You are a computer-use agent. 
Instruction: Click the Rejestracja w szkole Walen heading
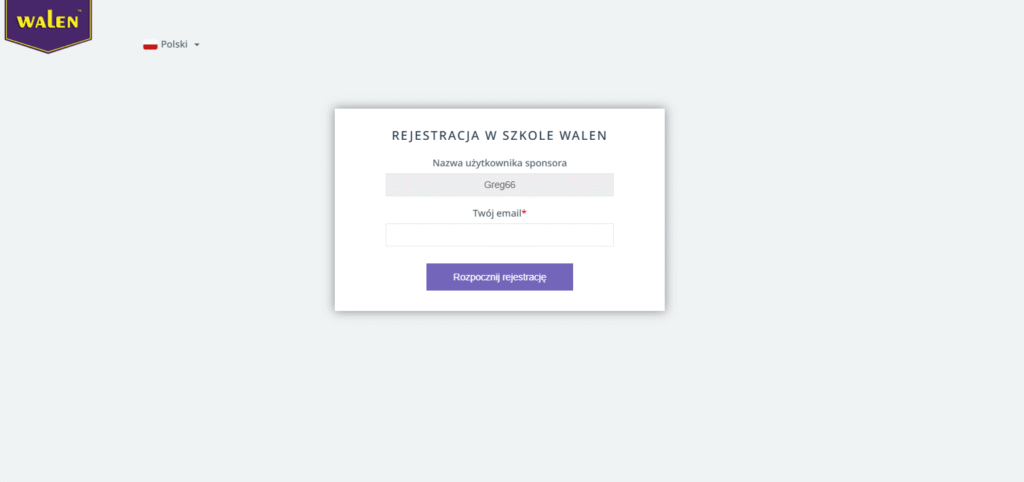499,135
